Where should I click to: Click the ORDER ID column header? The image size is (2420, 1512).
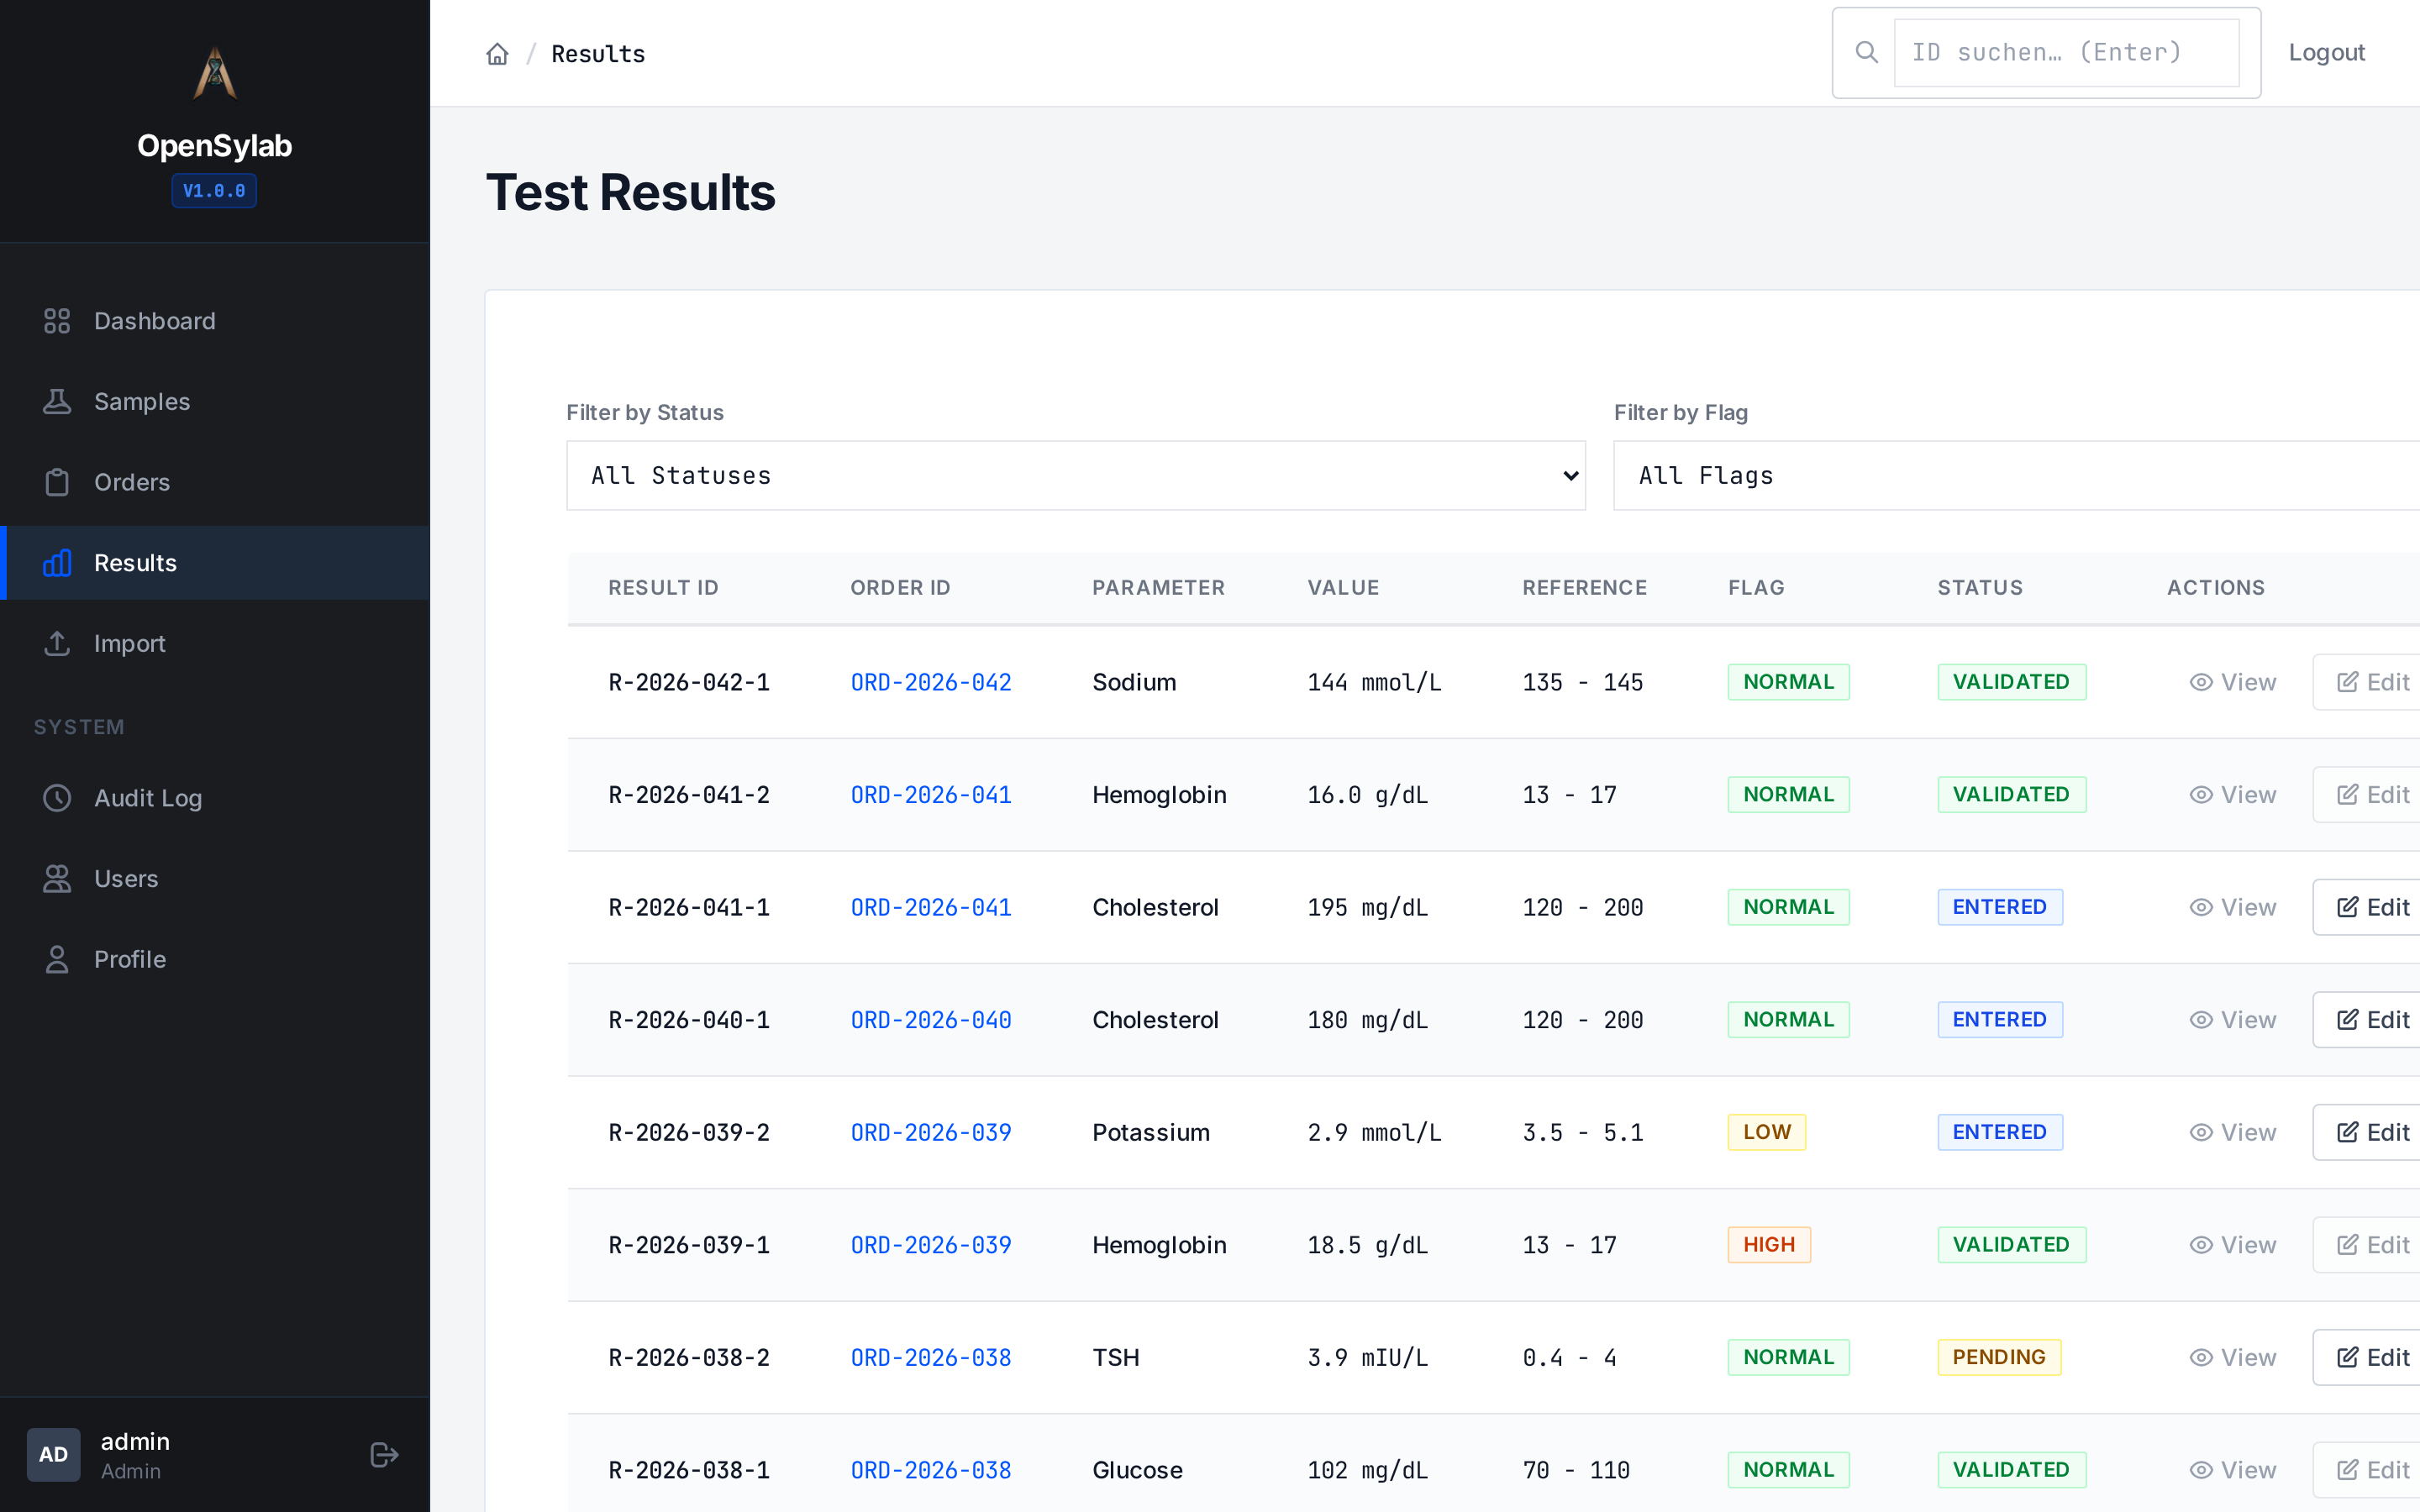pos(900,588)
